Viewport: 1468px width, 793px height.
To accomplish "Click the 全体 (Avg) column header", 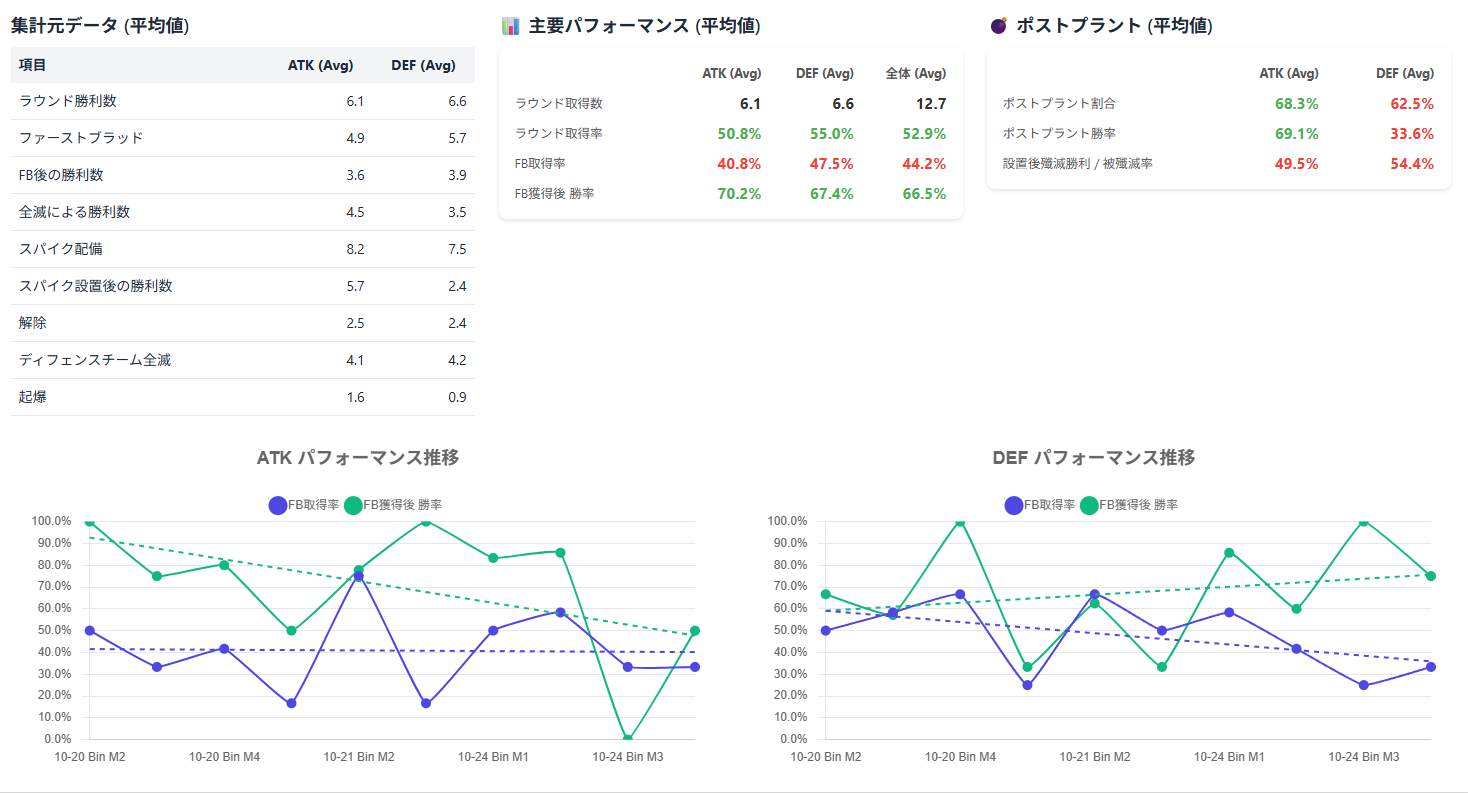I will pos(915,73).
